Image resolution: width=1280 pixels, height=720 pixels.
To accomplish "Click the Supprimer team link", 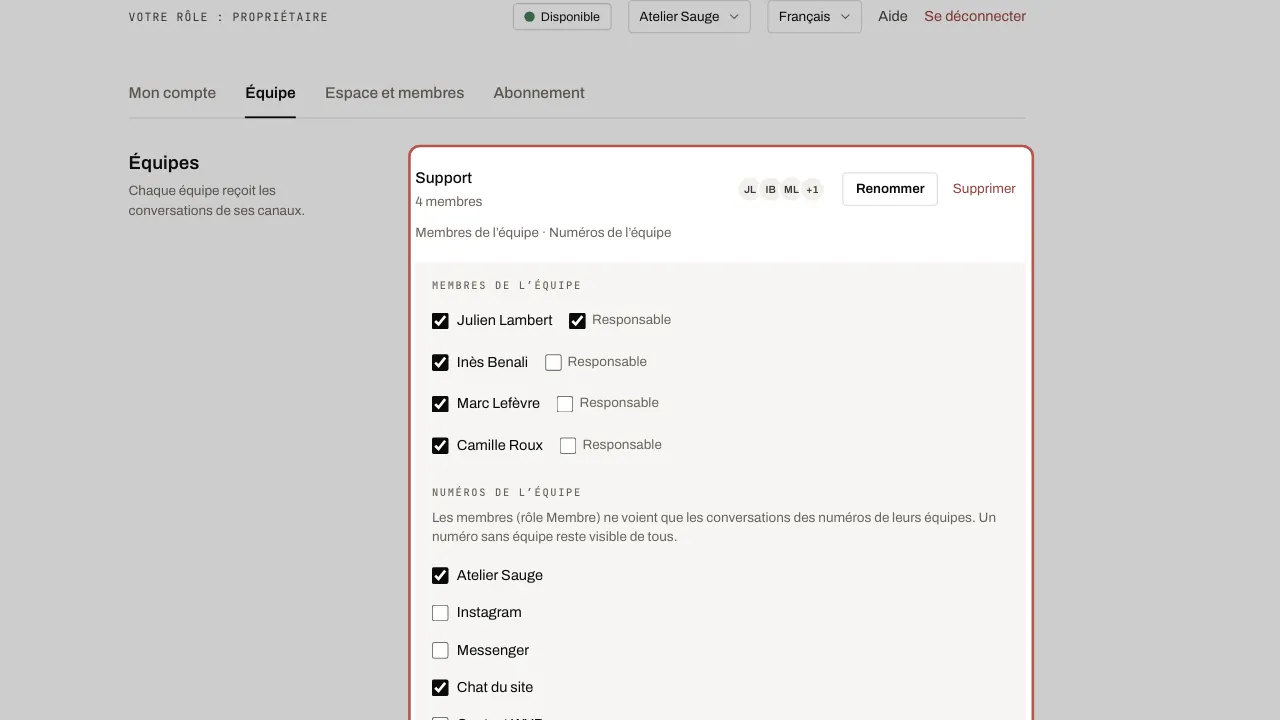I will 984,189.
